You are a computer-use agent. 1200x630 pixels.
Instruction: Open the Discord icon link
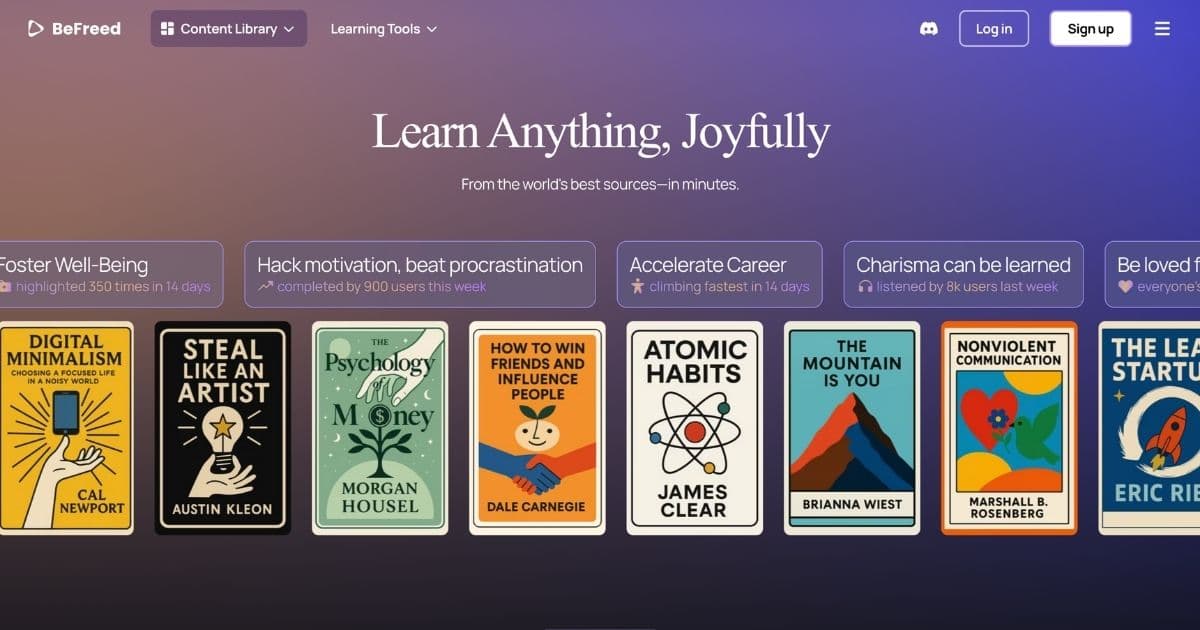929,29
